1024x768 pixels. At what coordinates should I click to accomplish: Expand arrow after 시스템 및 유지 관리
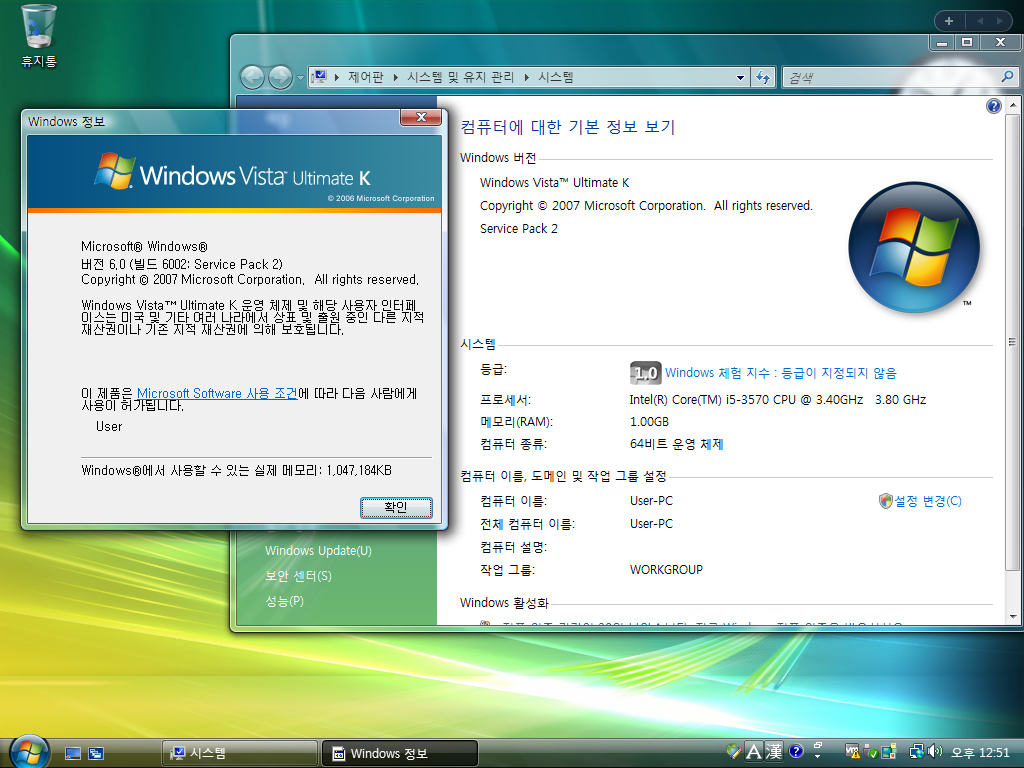click(526, 77)
